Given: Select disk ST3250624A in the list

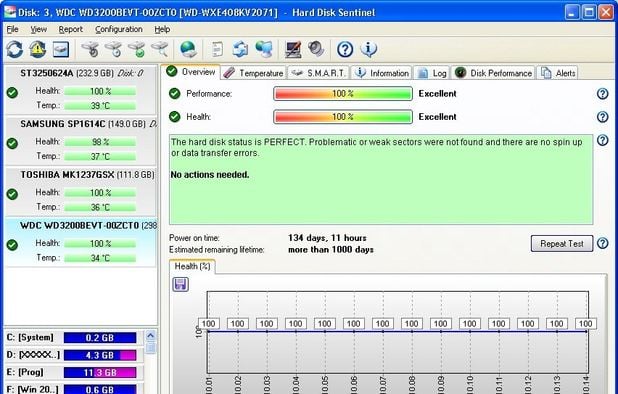Looking at the screenshot, I should [80, 90].
